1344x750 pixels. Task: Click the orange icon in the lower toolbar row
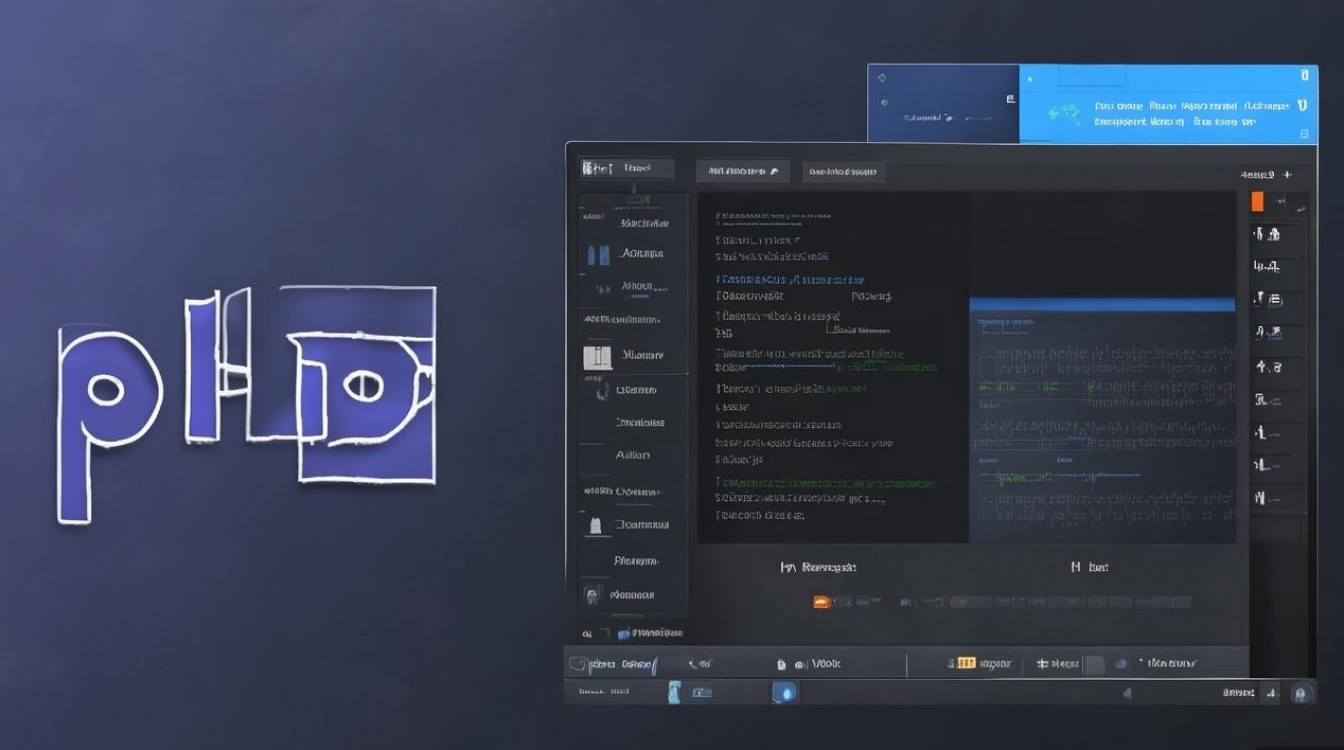[821, 602]
